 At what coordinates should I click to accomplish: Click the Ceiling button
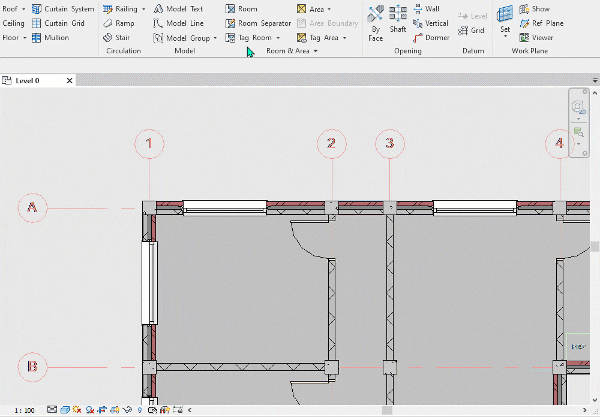(13, 23)
